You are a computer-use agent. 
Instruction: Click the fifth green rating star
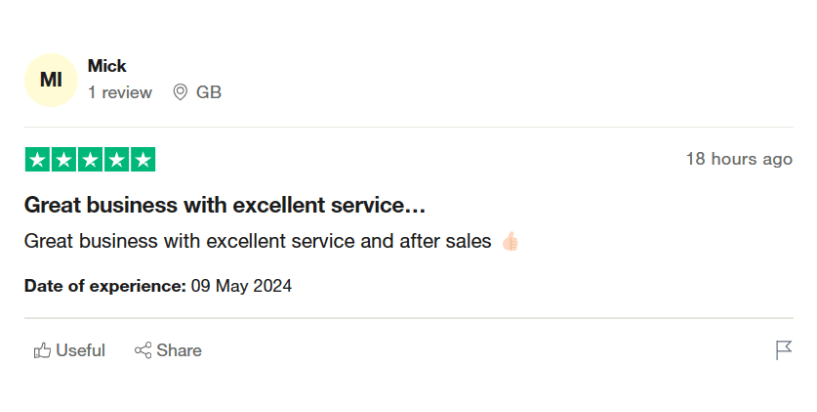[x=143, y=159]
